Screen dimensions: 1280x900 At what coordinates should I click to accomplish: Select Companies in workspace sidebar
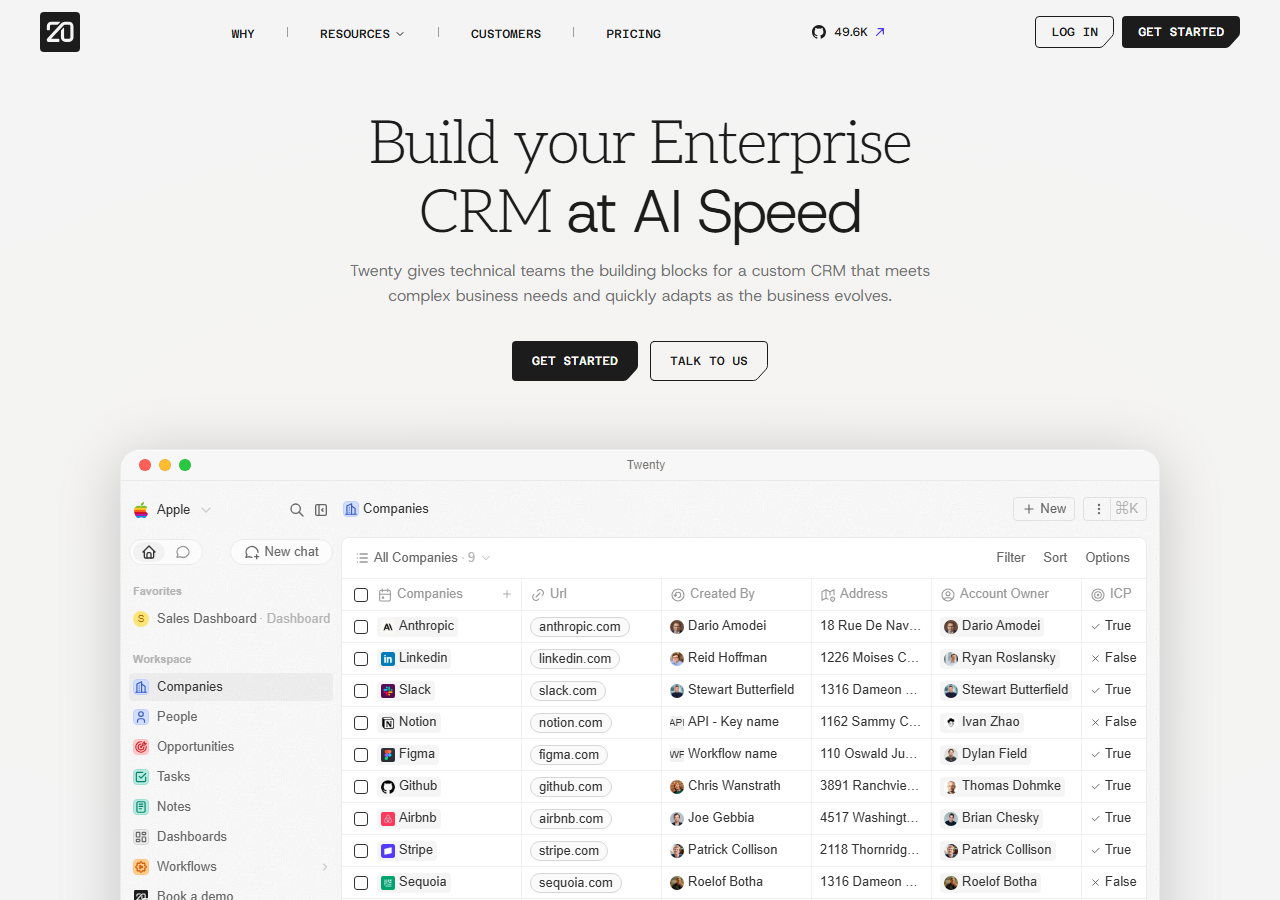(x=231, y=687)
